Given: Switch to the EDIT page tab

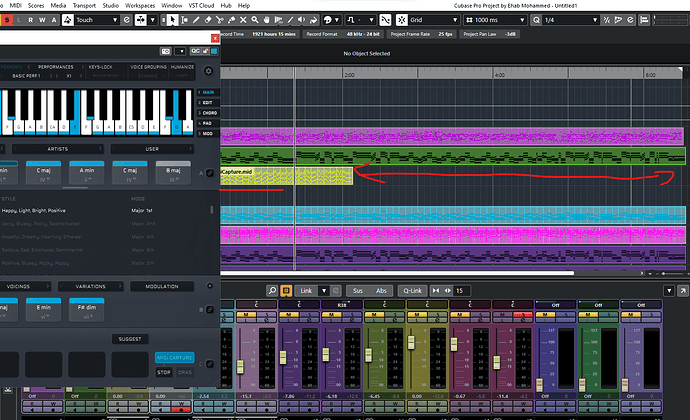Looking at the screenshot, I should coord(208,103).
